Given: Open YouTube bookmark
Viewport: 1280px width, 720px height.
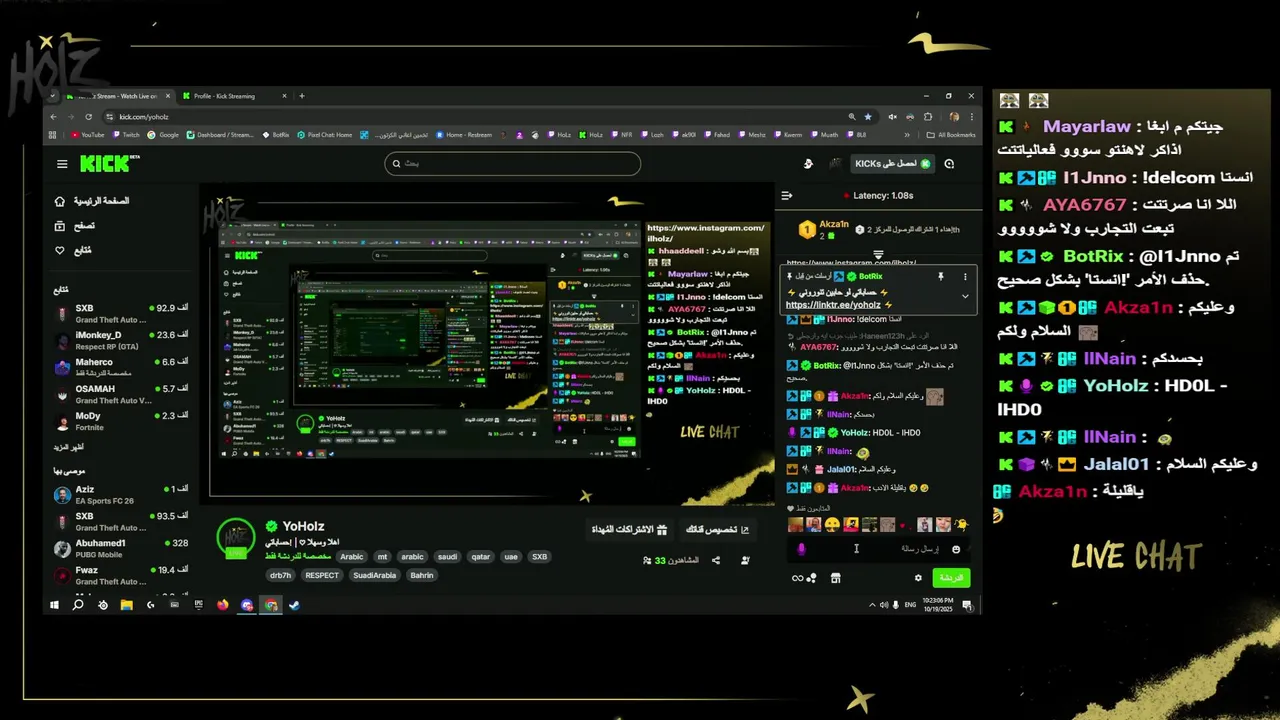Looking at the screenshot, I should pos(88,135).
